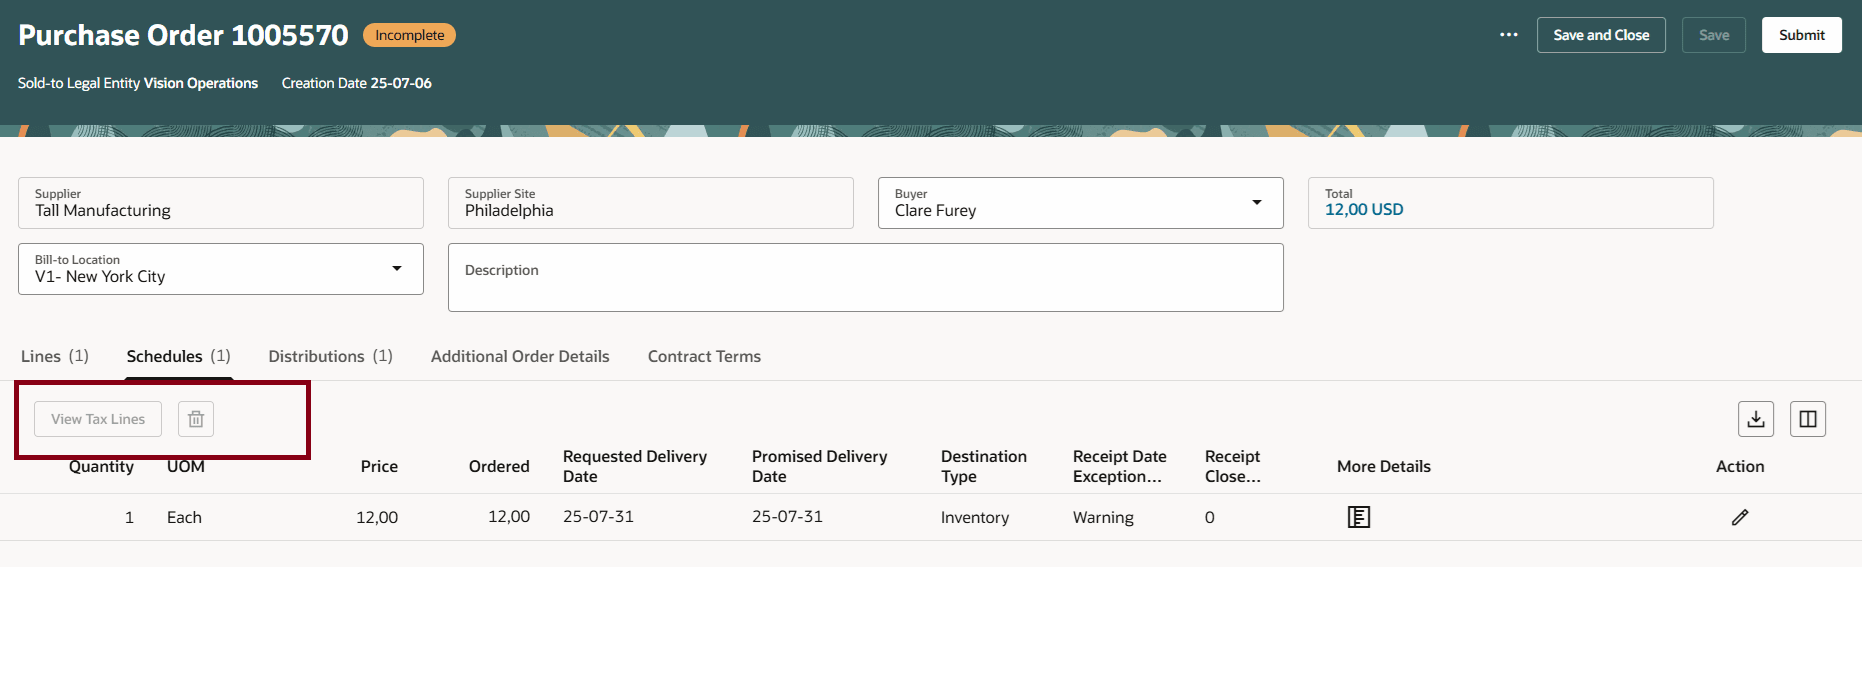Click the export download icon
Viewport: 1862px width, 700px height.
pyautogui.click(x=1756, y=419)
